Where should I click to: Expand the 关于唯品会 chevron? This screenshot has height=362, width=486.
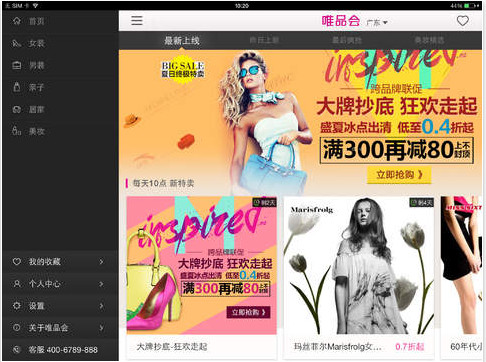(x=101, y=327)
